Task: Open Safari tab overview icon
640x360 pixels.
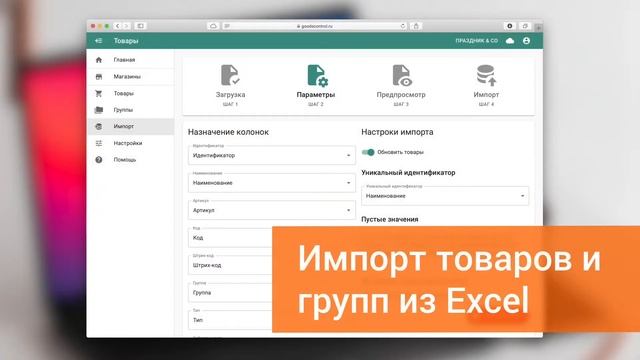Action: tap(525, 26)
